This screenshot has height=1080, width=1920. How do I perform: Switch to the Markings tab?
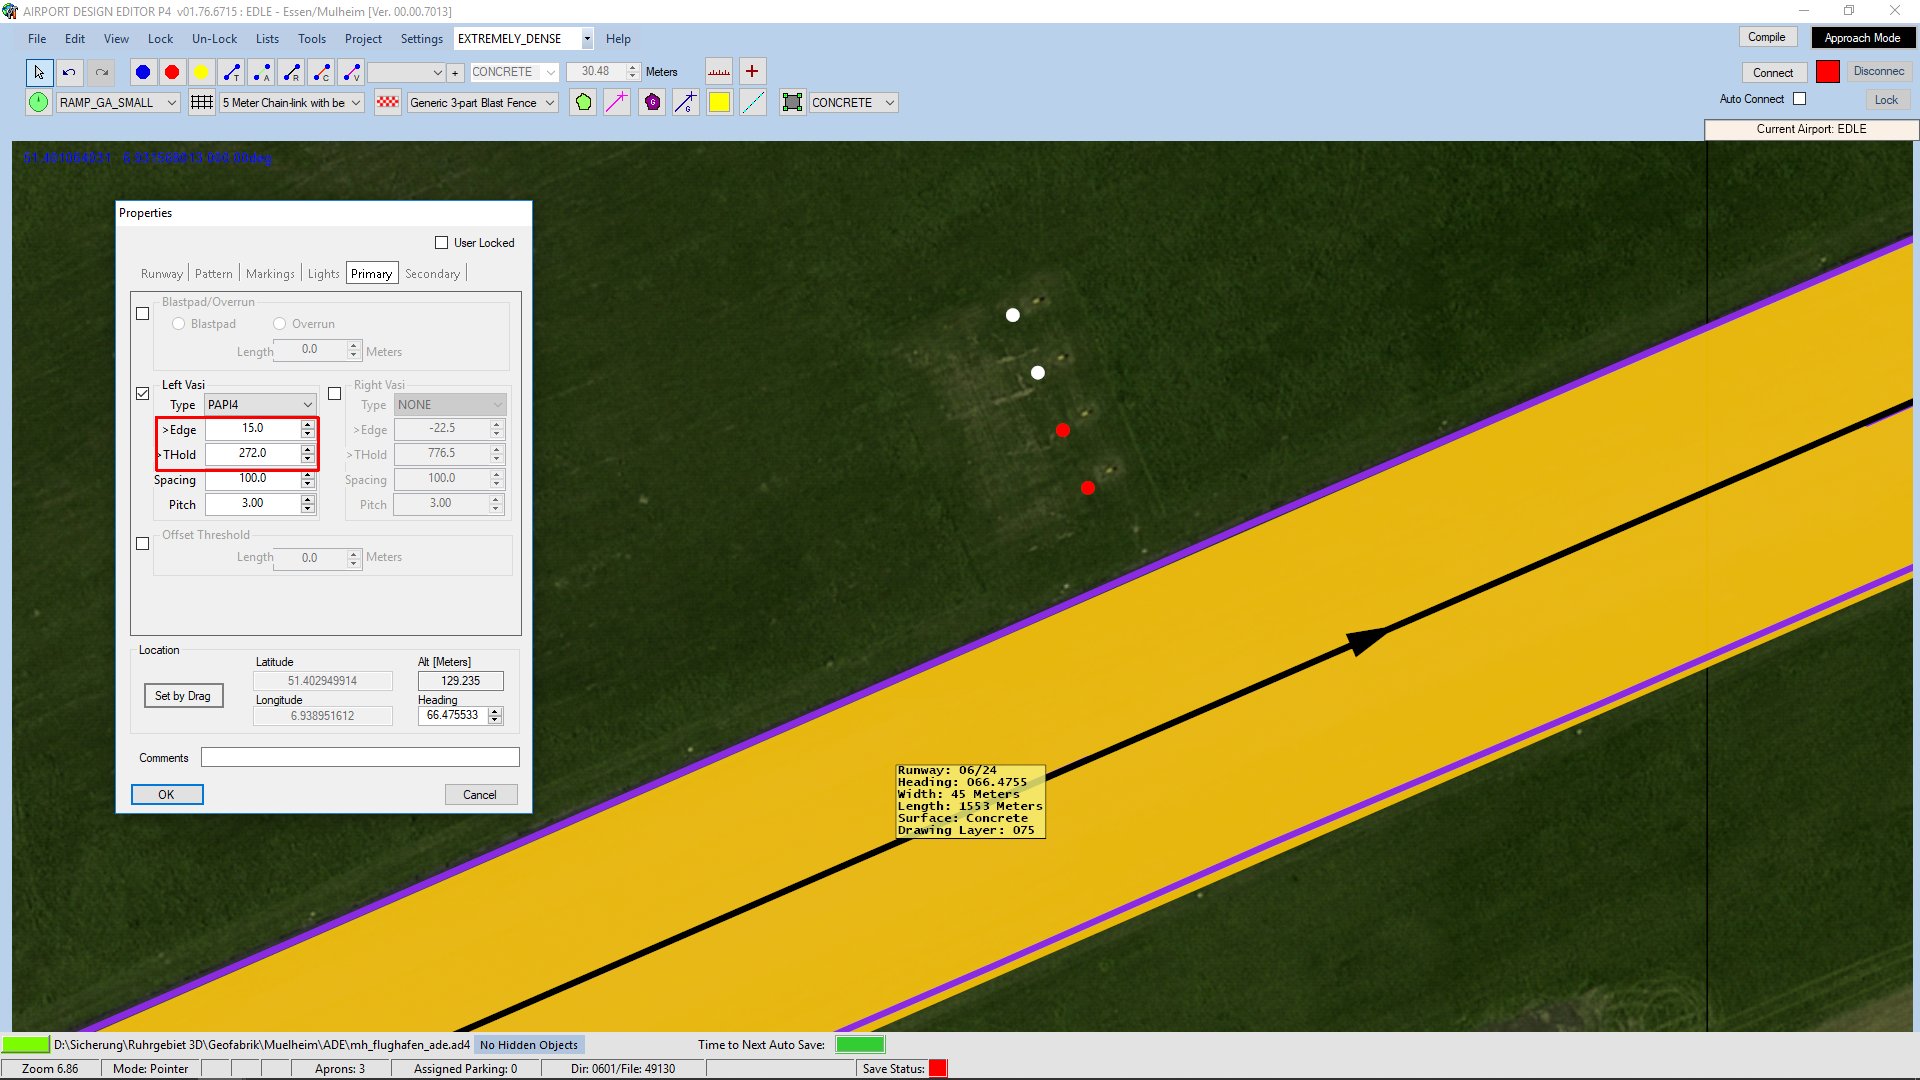pos(270,274)
